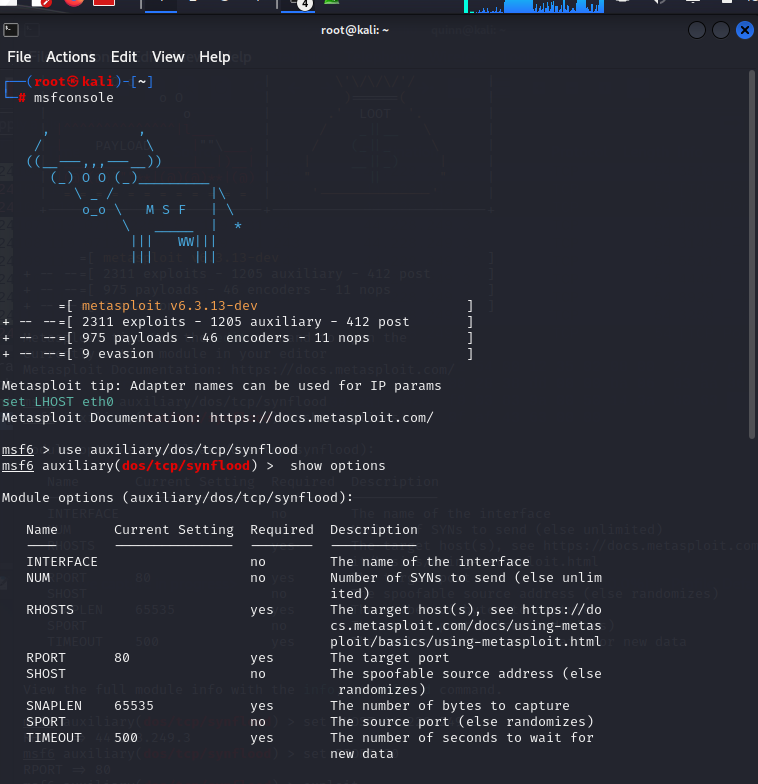Click the root@kali: ~ window title
Image resolution: width=758 pixels, height=784 pixels.
pyautogui.click(x=355, y=30)
